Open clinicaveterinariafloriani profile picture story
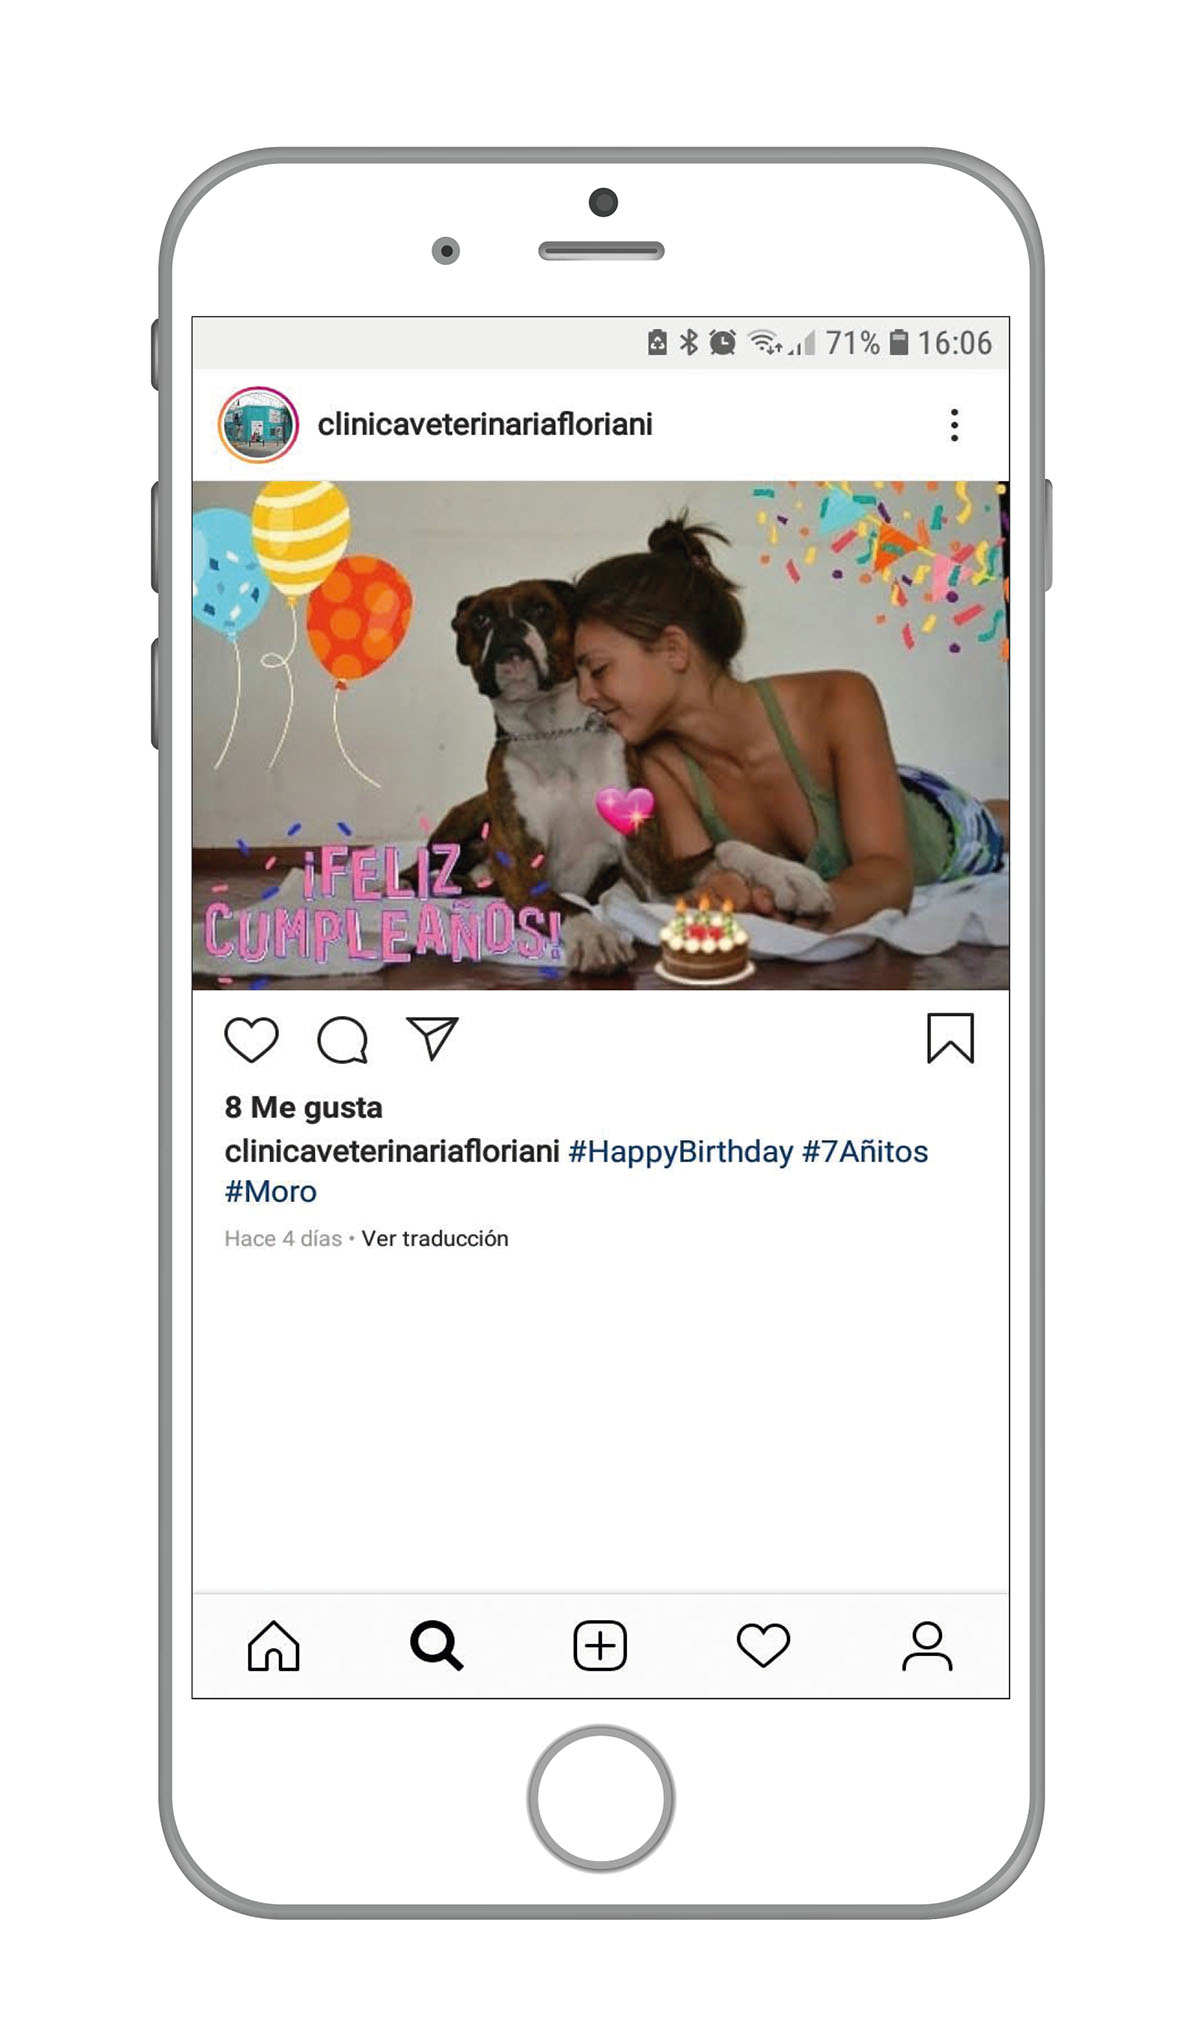The height and width of the screenshot is (2027, 1200). (258, 425)
